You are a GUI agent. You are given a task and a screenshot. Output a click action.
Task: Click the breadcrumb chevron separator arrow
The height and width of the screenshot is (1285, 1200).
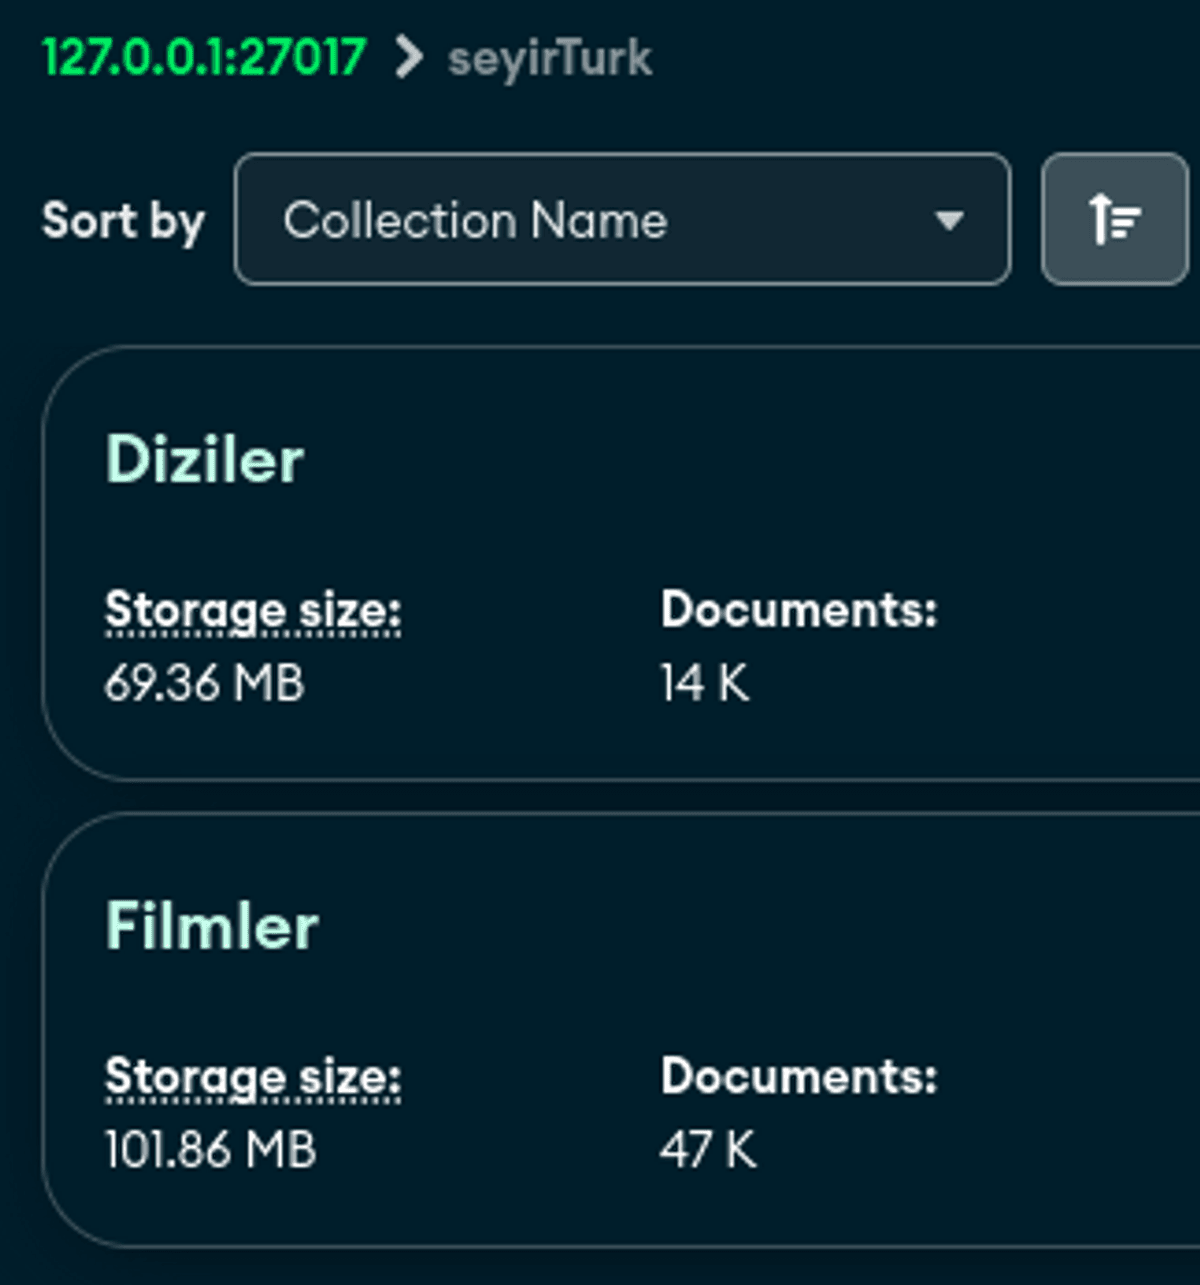408,57
